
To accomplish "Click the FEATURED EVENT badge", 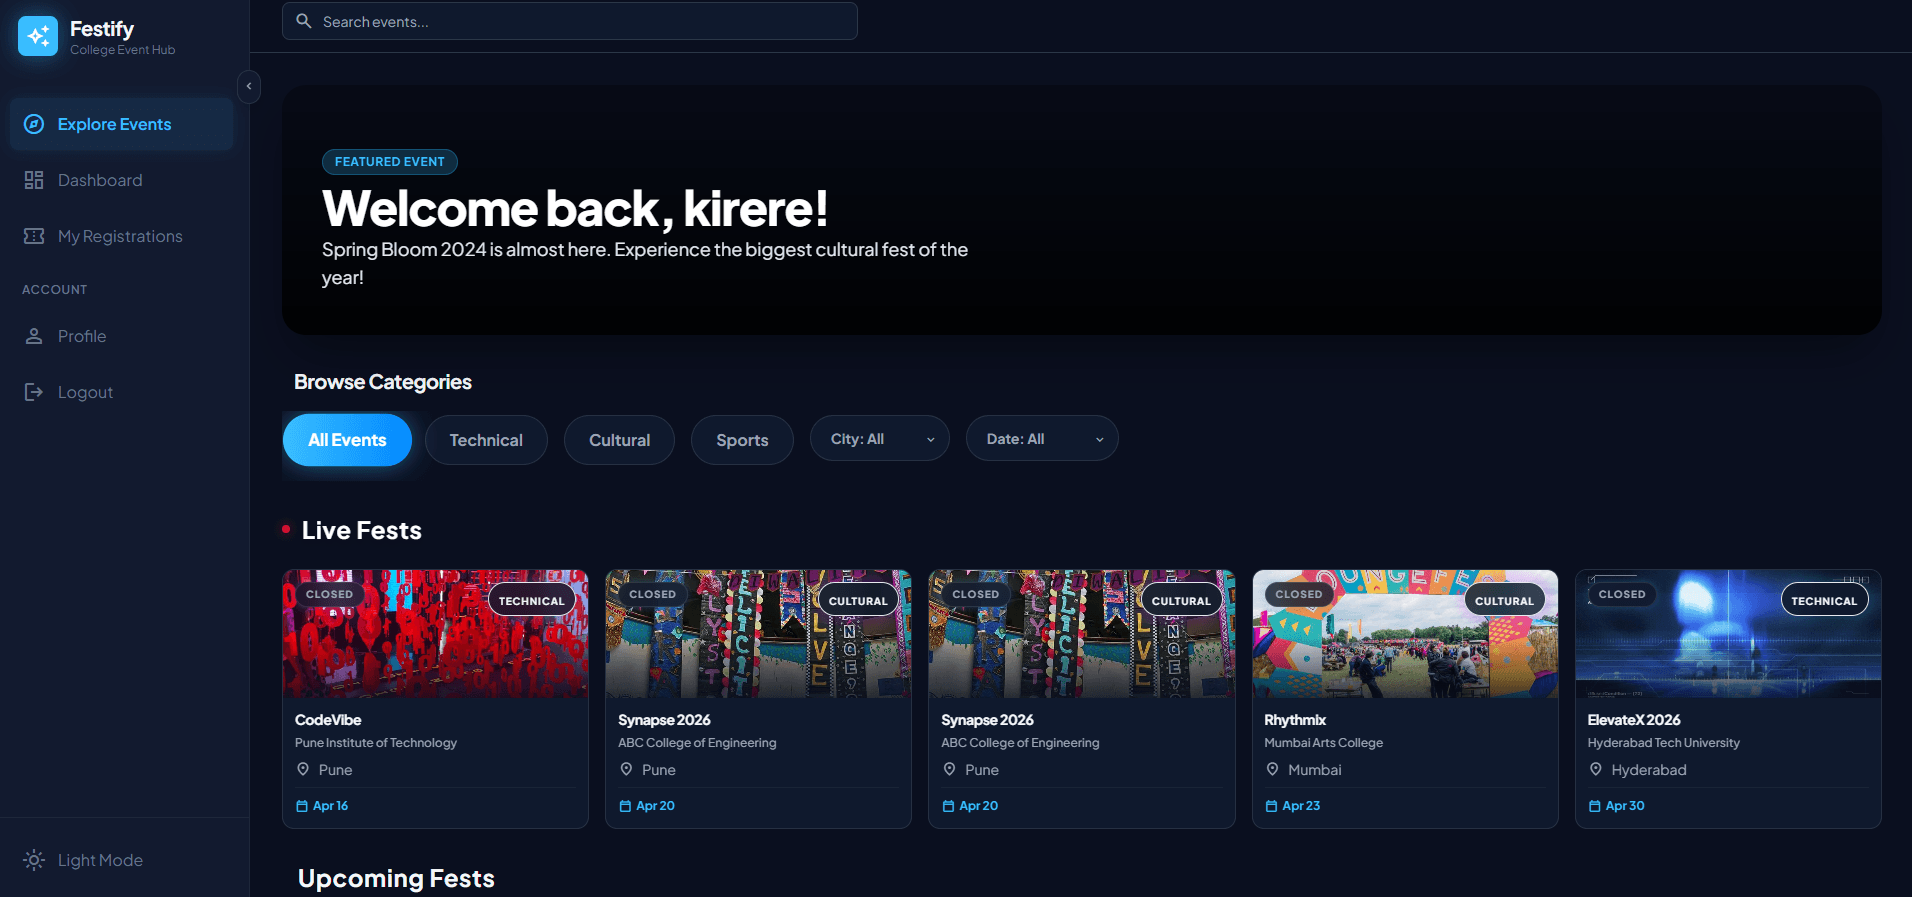I will coord(390,162).
